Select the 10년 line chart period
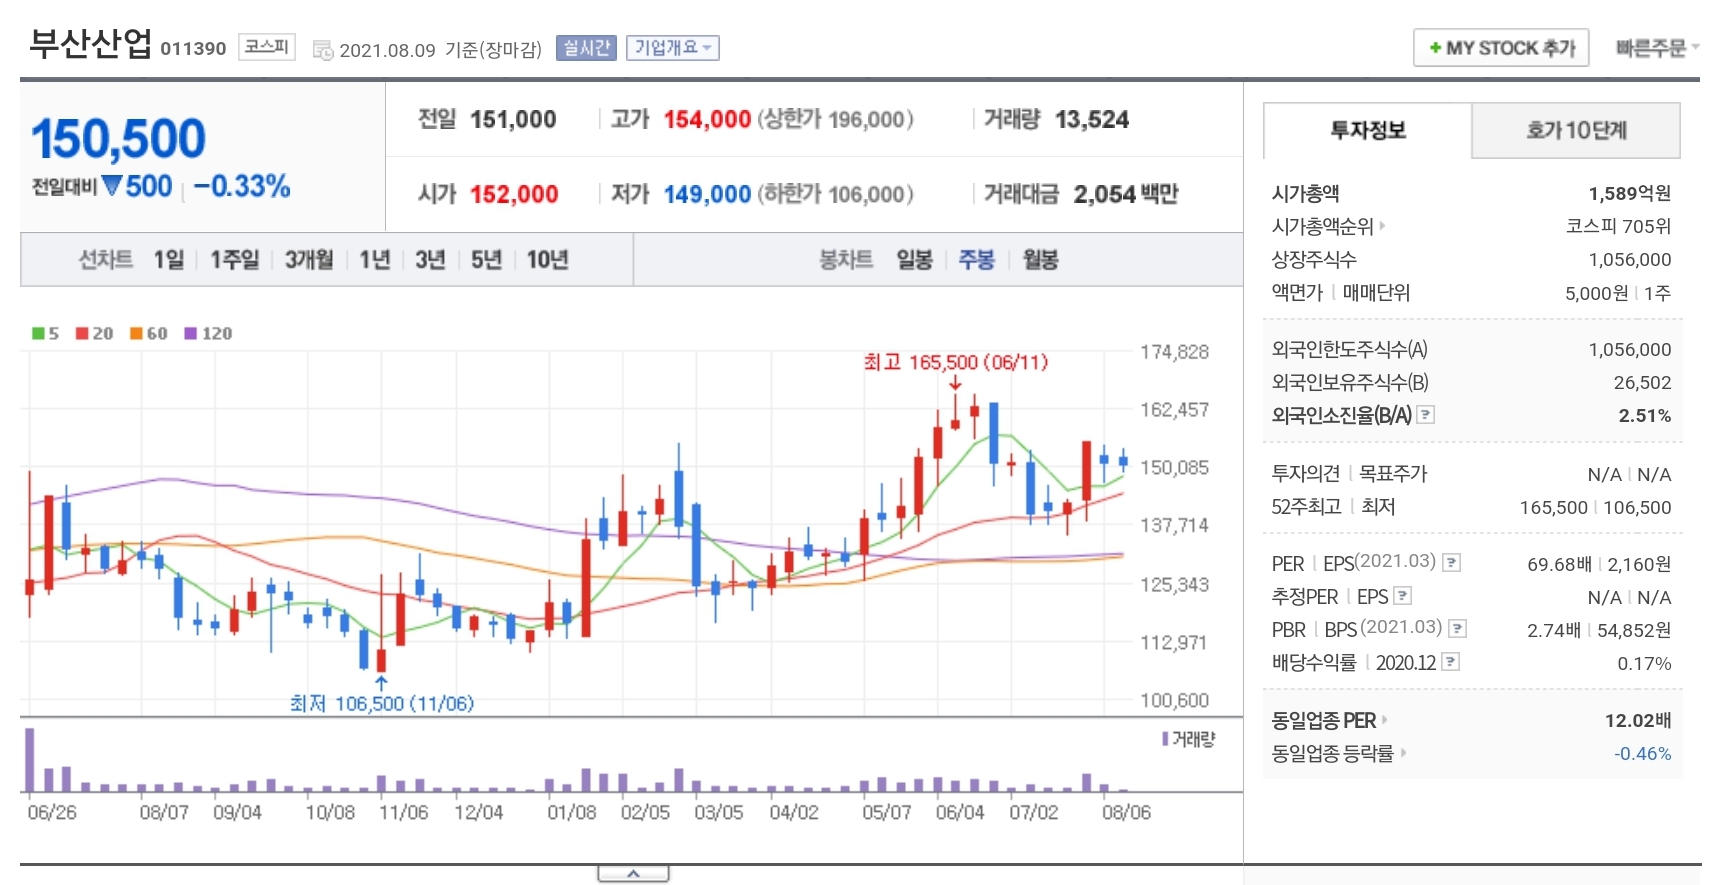 pyautogui.click(x=547, y=260)
